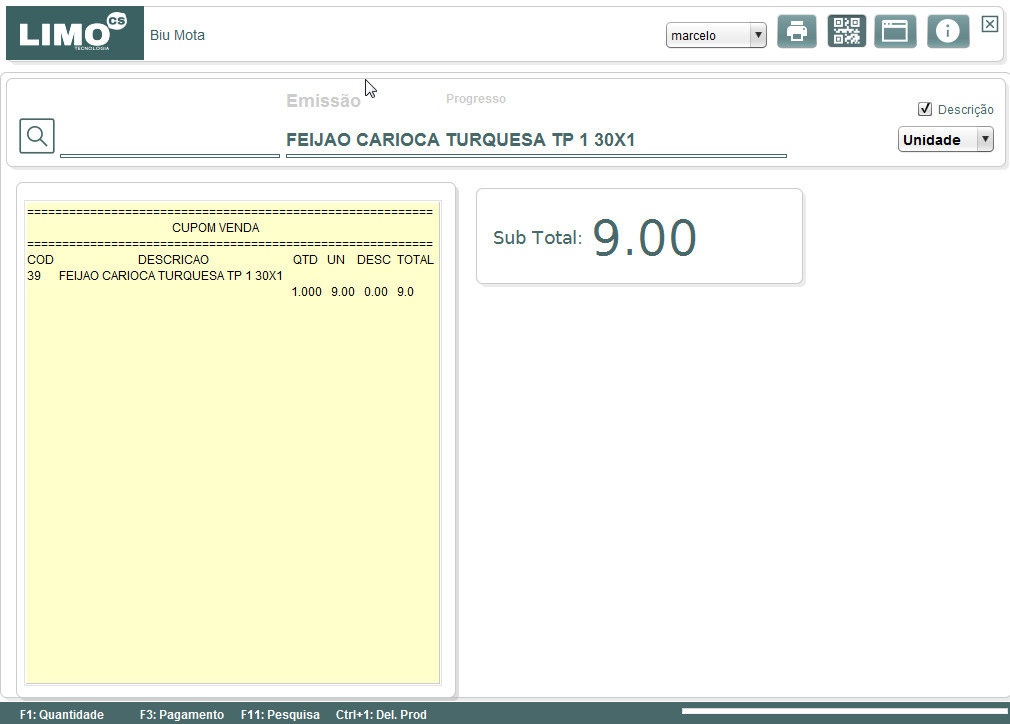
Task: Click the printer icon in header
Action: (x=797, y=31)
